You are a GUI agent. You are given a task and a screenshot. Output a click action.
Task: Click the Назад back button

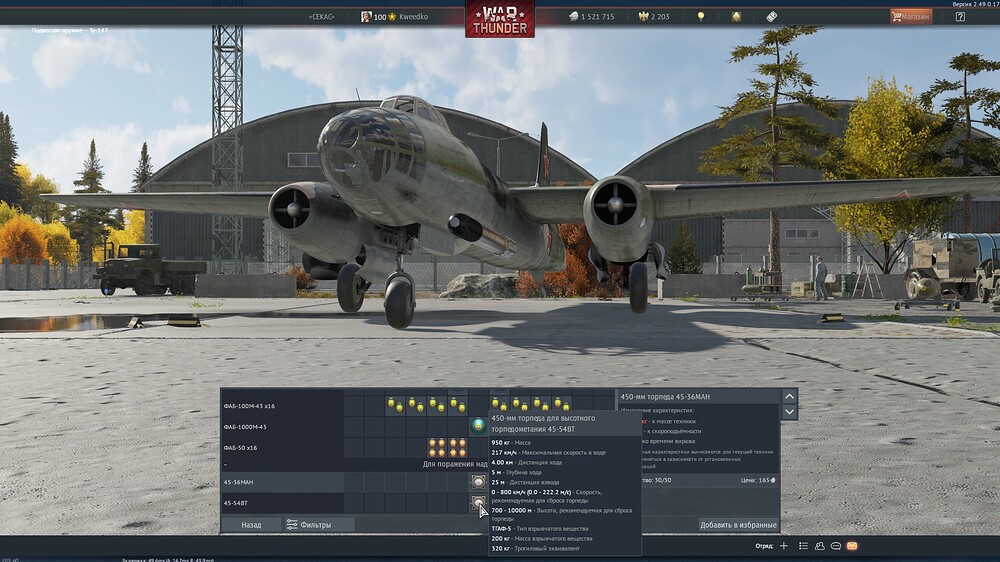coord(251,525)
